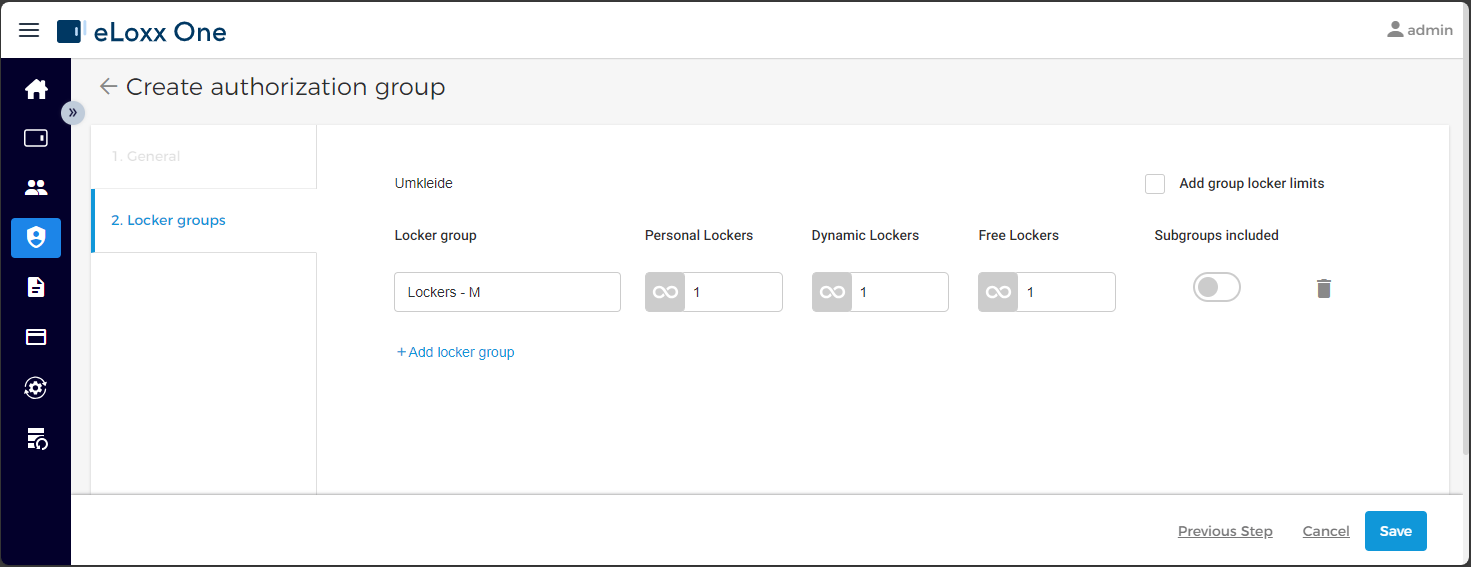Click the Subgroups included column label
Screen dimensions: 1471x567
click(1216, 235)
